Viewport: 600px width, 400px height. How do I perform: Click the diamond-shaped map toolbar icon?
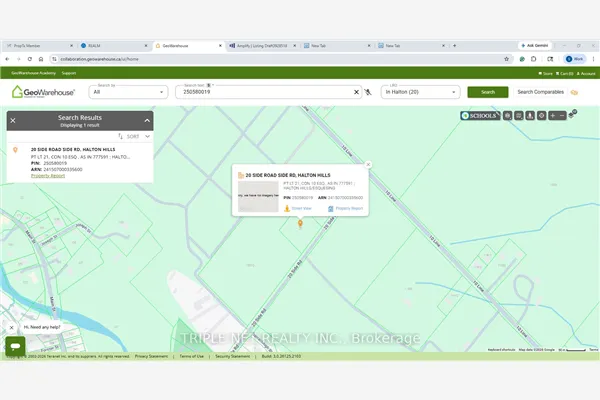541,116
